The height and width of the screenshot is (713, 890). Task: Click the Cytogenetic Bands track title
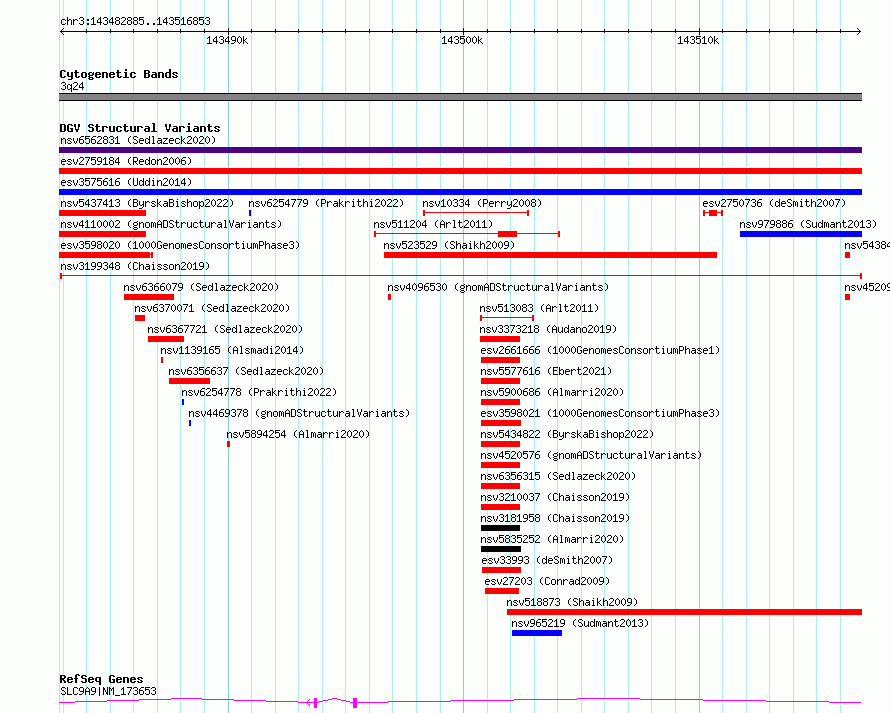(x=119, y=74)
